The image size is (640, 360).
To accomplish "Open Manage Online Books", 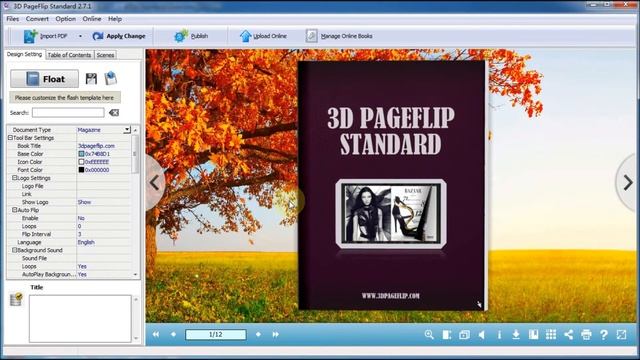I will pyautogui.click(x=339, y=36).
